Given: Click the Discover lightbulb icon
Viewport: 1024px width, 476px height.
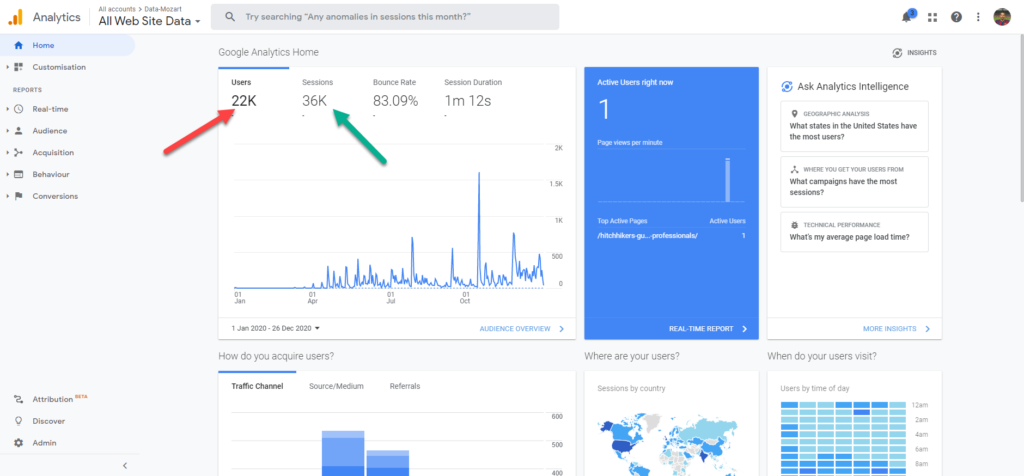Looking at the screenshot, I should [x=18, y=421].
